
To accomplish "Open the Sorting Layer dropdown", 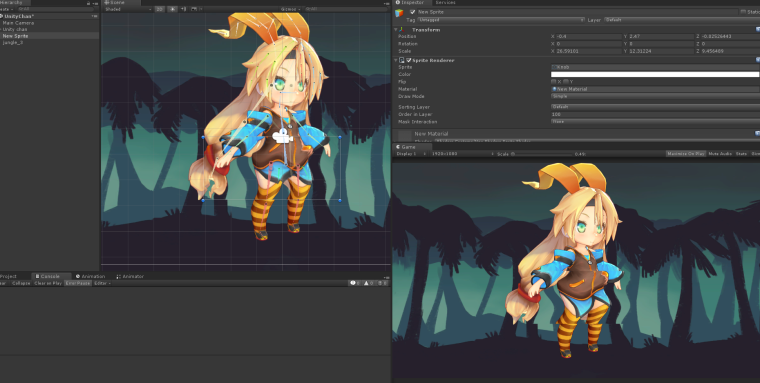I will (x=655, y=107).
